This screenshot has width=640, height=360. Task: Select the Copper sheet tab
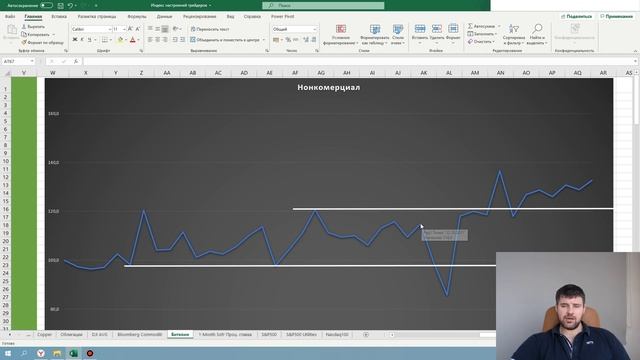coord(44,335)
